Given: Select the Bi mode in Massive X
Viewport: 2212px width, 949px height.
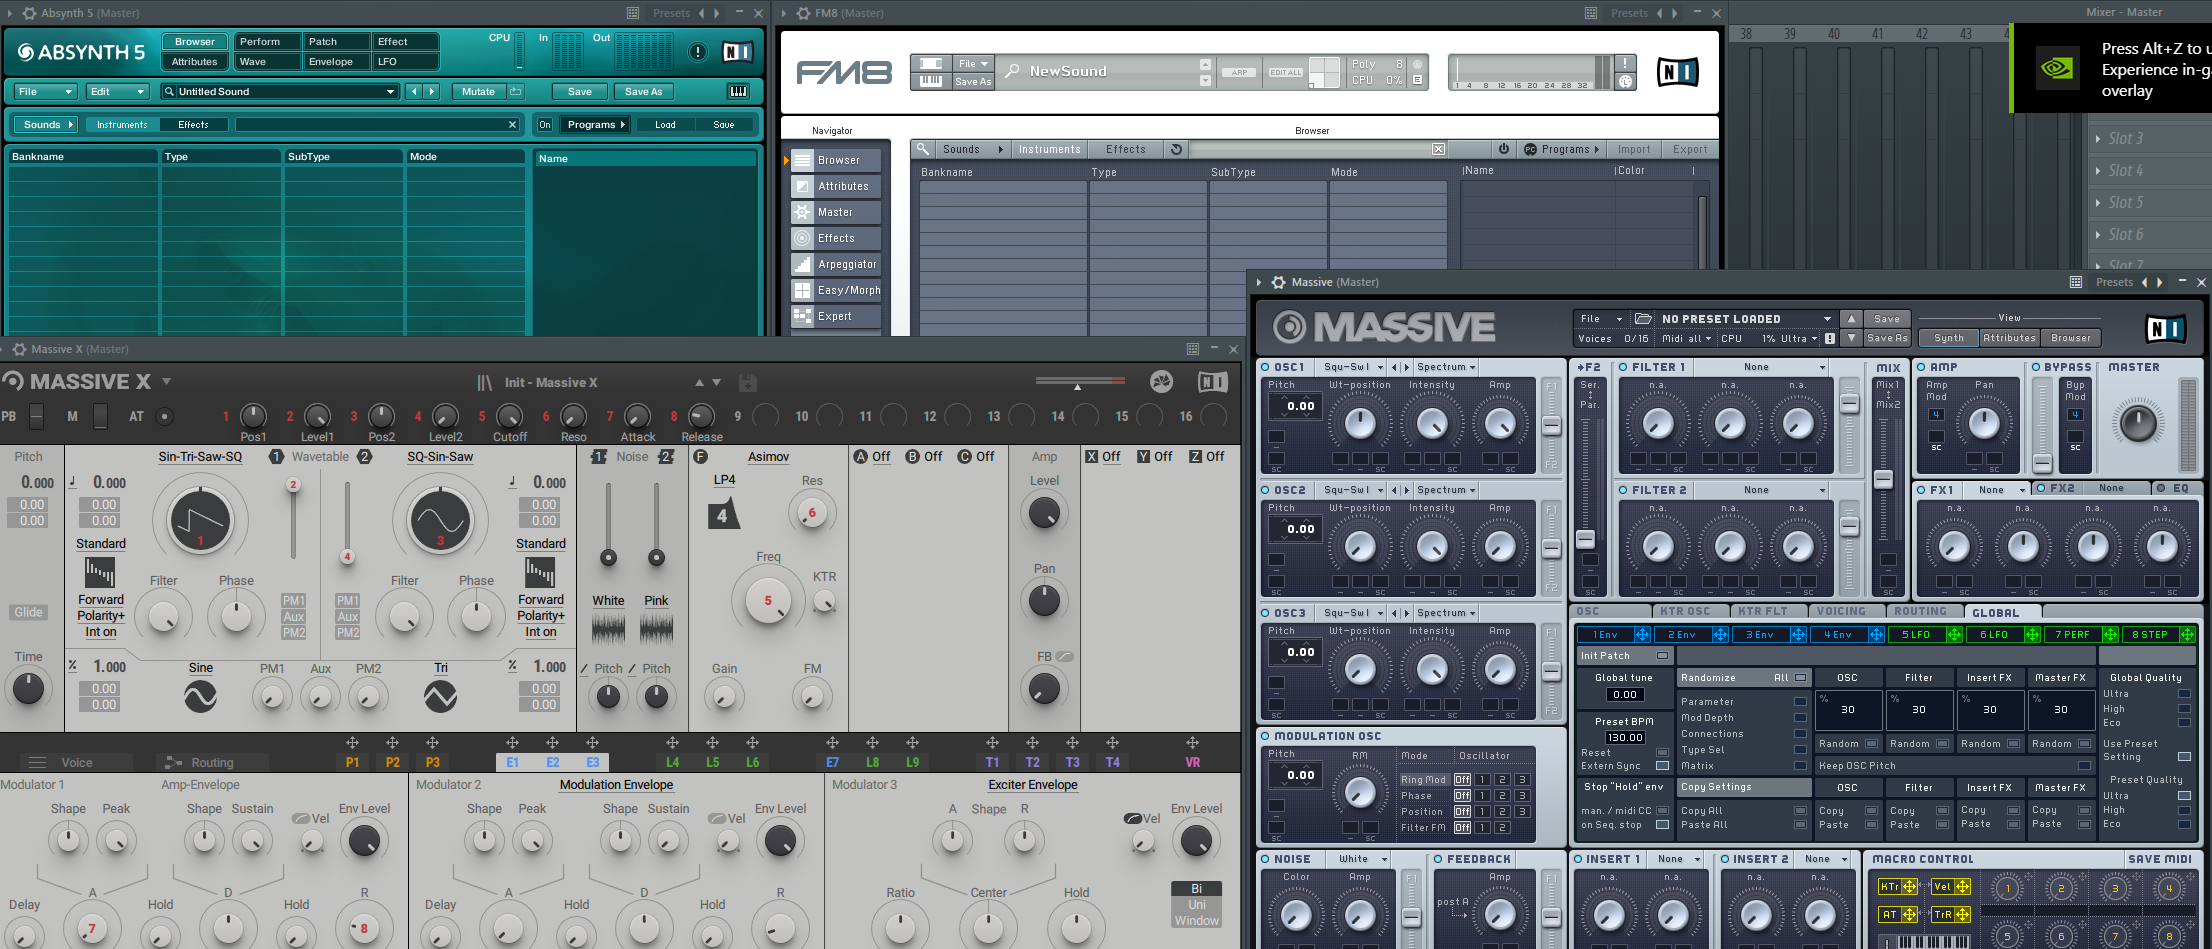Looking at the screenshot, I should [x=1196, y=889].
